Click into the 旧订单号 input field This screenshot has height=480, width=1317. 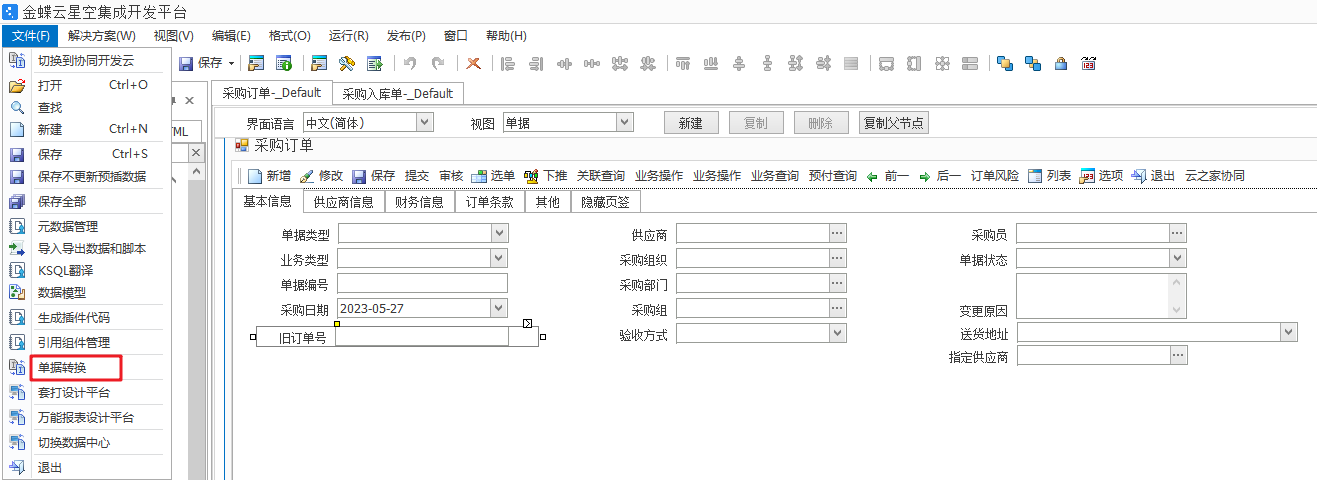click(x=422, y=337)
